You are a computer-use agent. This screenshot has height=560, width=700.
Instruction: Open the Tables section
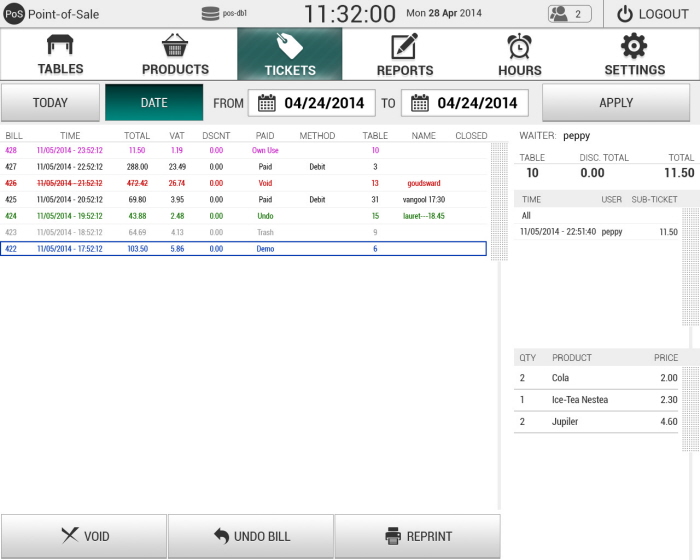click(60, 54)
